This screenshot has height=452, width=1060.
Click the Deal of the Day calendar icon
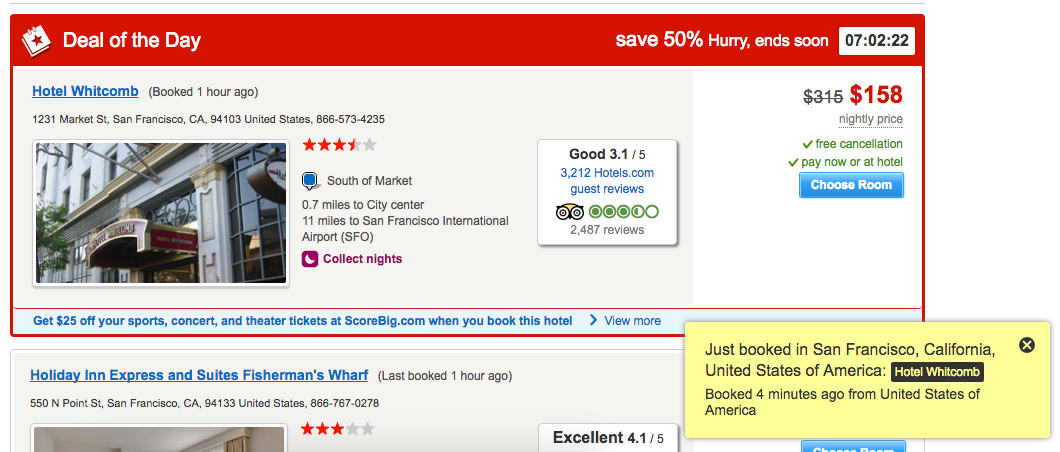(36, 41)
